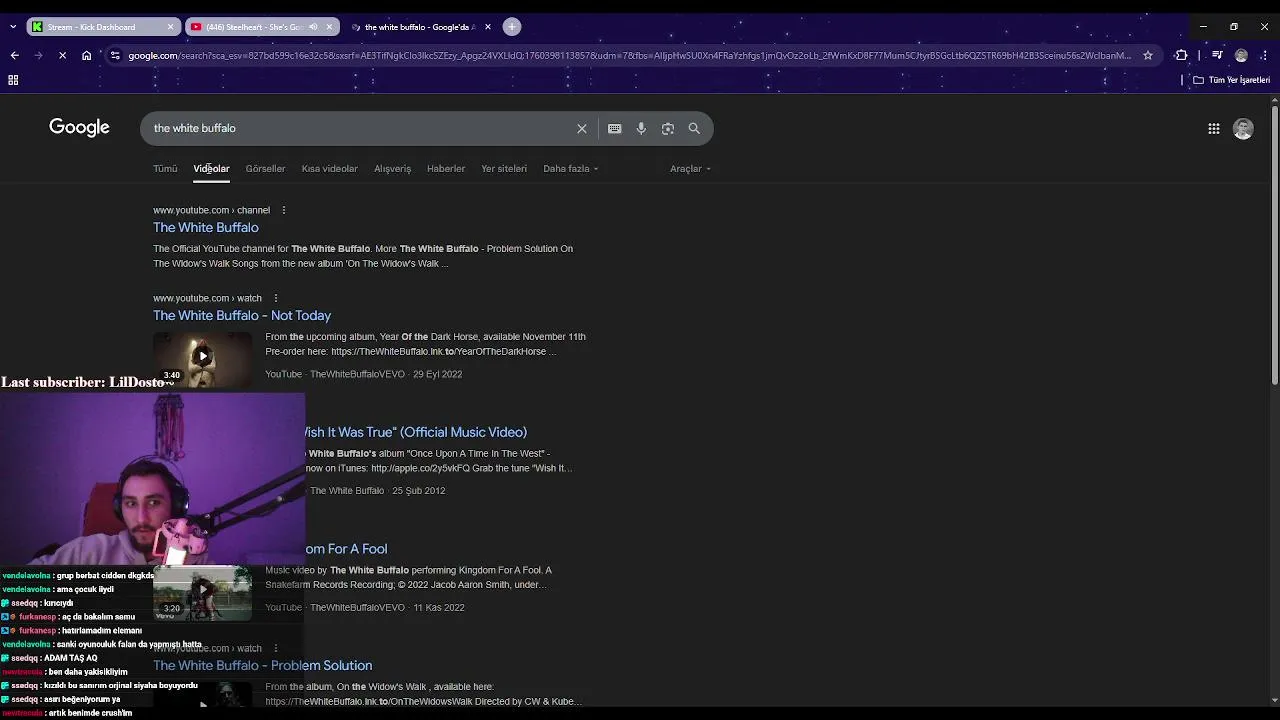Open the Google account avatar
The height and width of the screenshot is (720, 1280).
(1243, 128)
